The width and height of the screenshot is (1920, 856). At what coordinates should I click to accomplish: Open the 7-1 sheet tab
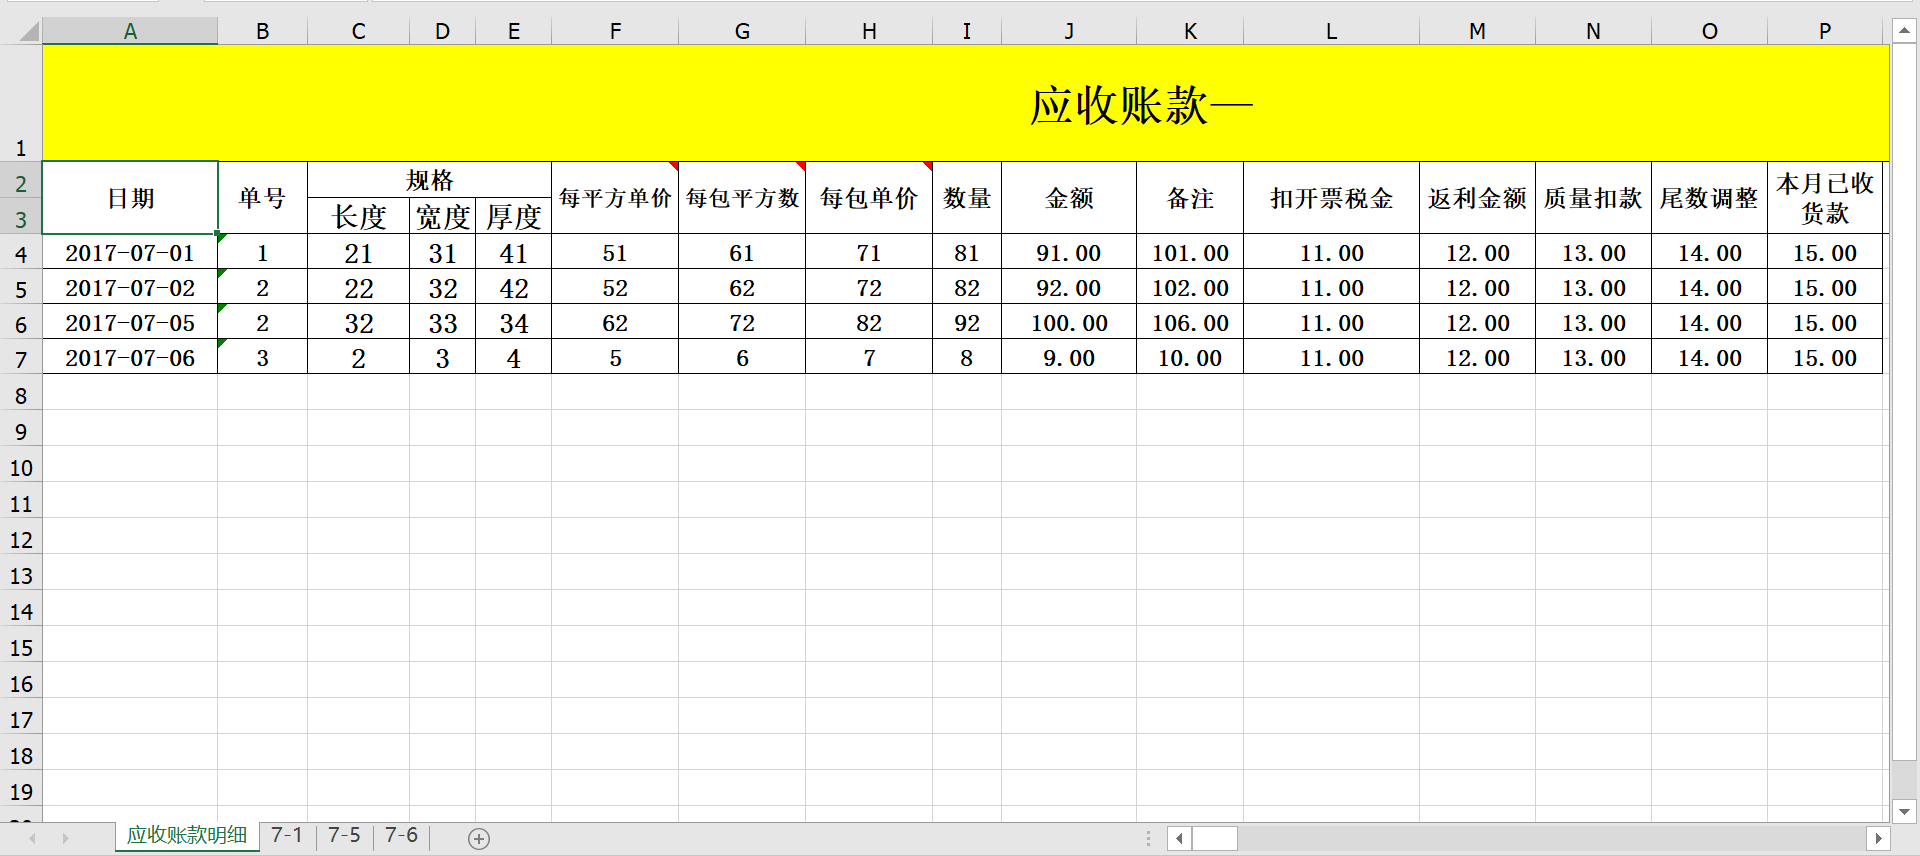287,835
